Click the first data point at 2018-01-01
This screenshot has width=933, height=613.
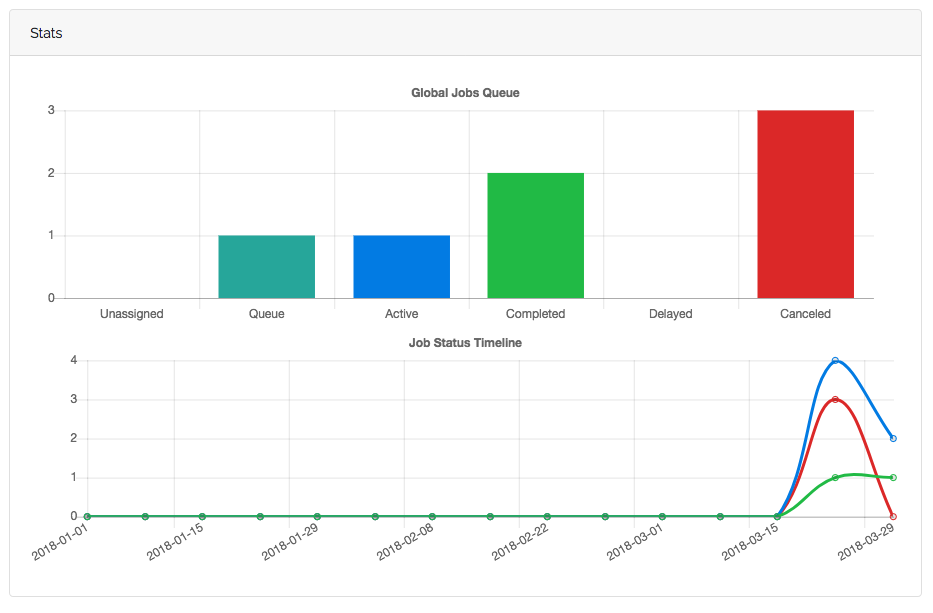pyautogui.click(x=87, y=517)
